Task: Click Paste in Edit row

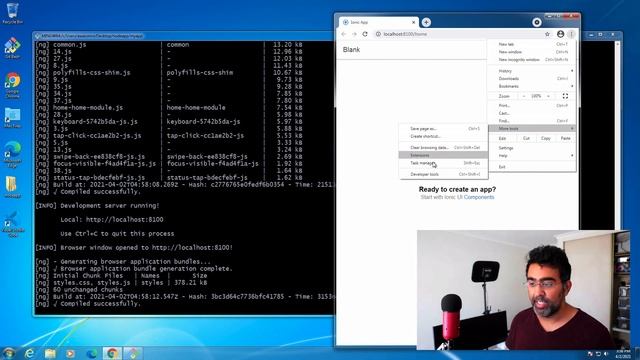Action: point(565,138)
